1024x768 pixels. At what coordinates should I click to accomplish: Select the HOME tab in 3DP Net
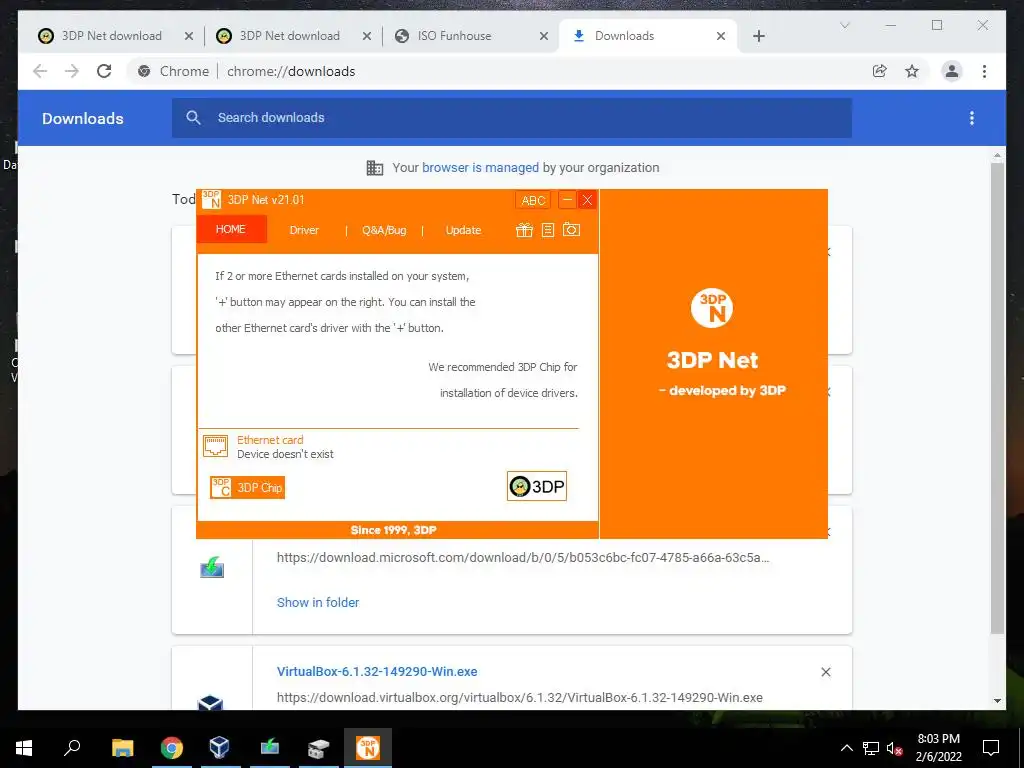tap(231, 229)
